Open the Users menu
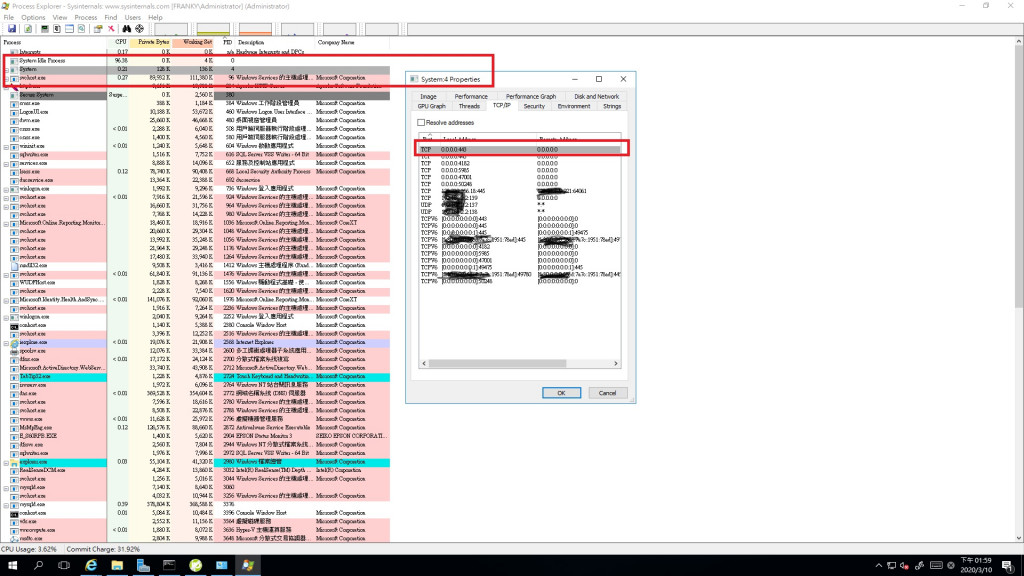The width and height of the screenshot is (1024, 576). point(133,18)
